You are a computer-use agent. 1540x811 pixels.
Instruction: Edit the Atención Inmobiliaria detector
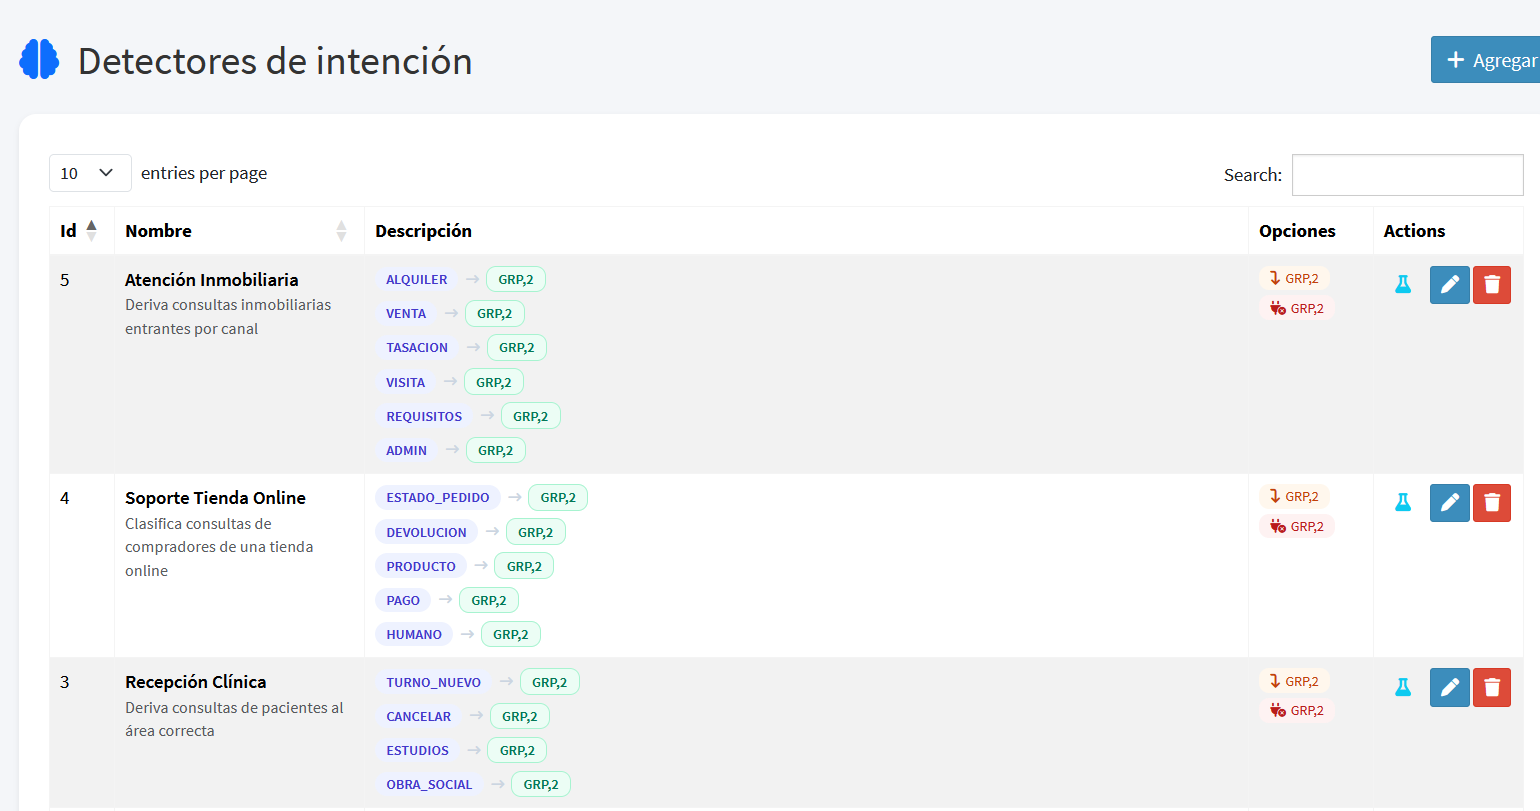1450,285
